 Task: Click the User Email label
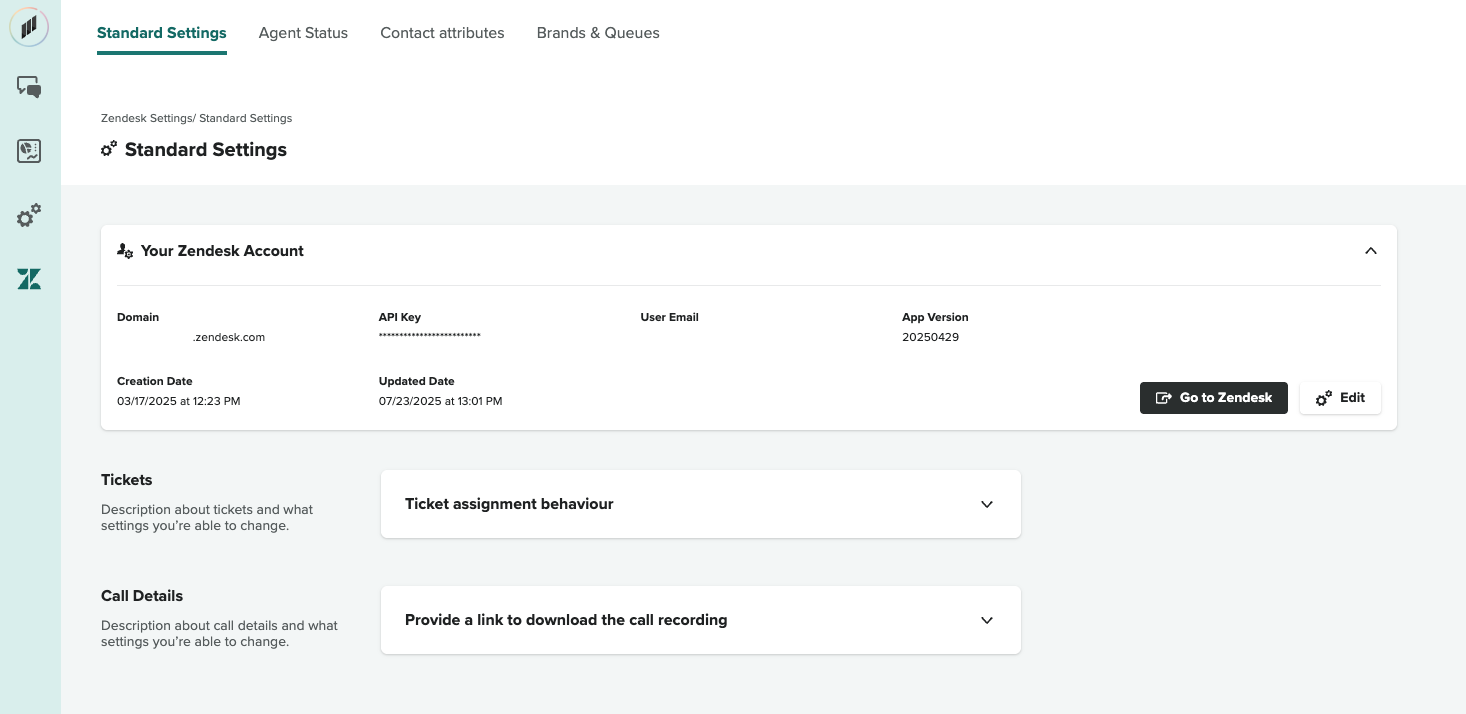(669, 317)
